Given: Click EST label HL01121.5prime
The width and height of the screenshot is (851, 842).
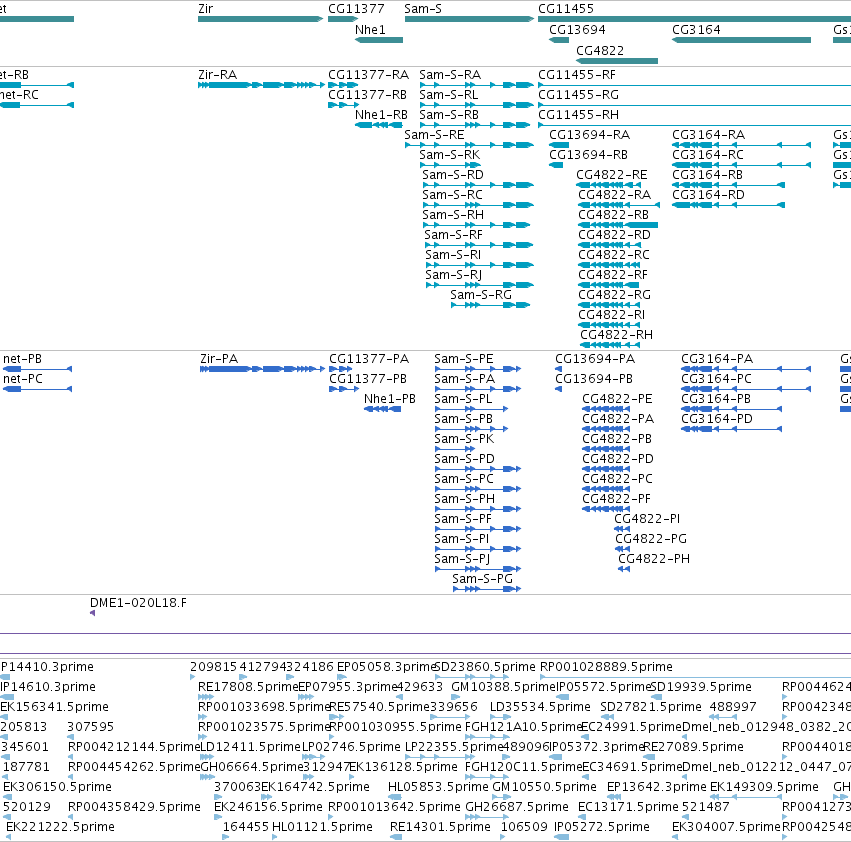Looking at the screenshot, I should (322, 827).
